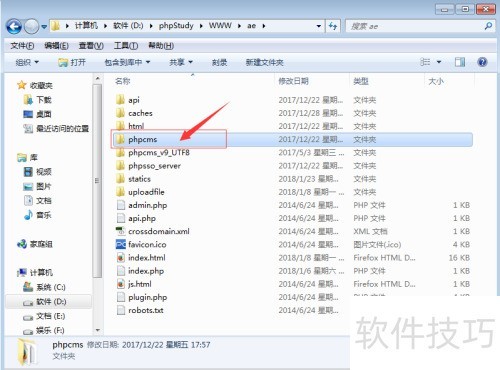This screenshot has height=370, width=500.
Task: Open the 视频 library
Action: click(x=38, y=172)
